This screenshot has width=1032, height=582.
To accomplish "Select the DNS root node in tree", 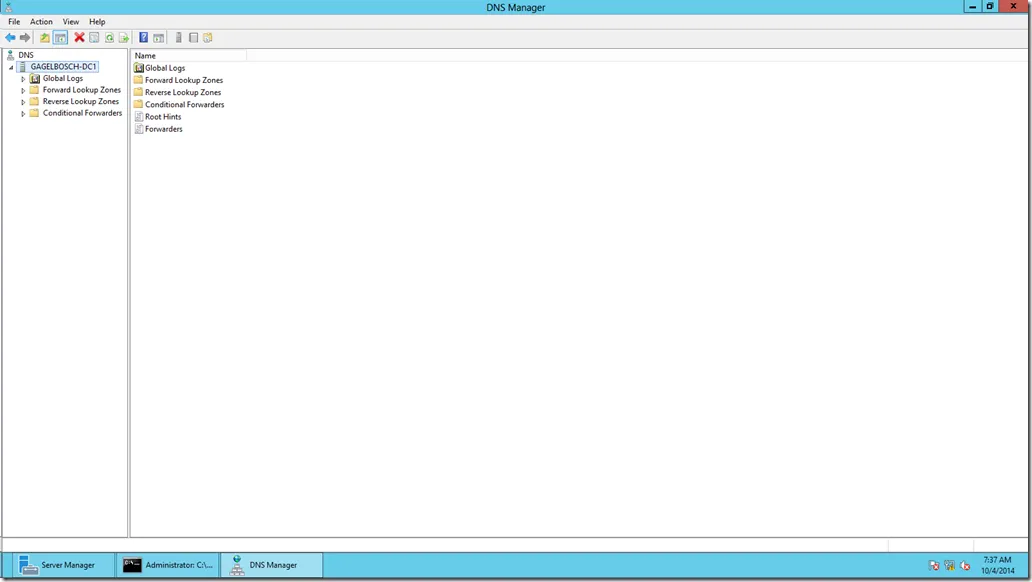I will tap(26, 55).
